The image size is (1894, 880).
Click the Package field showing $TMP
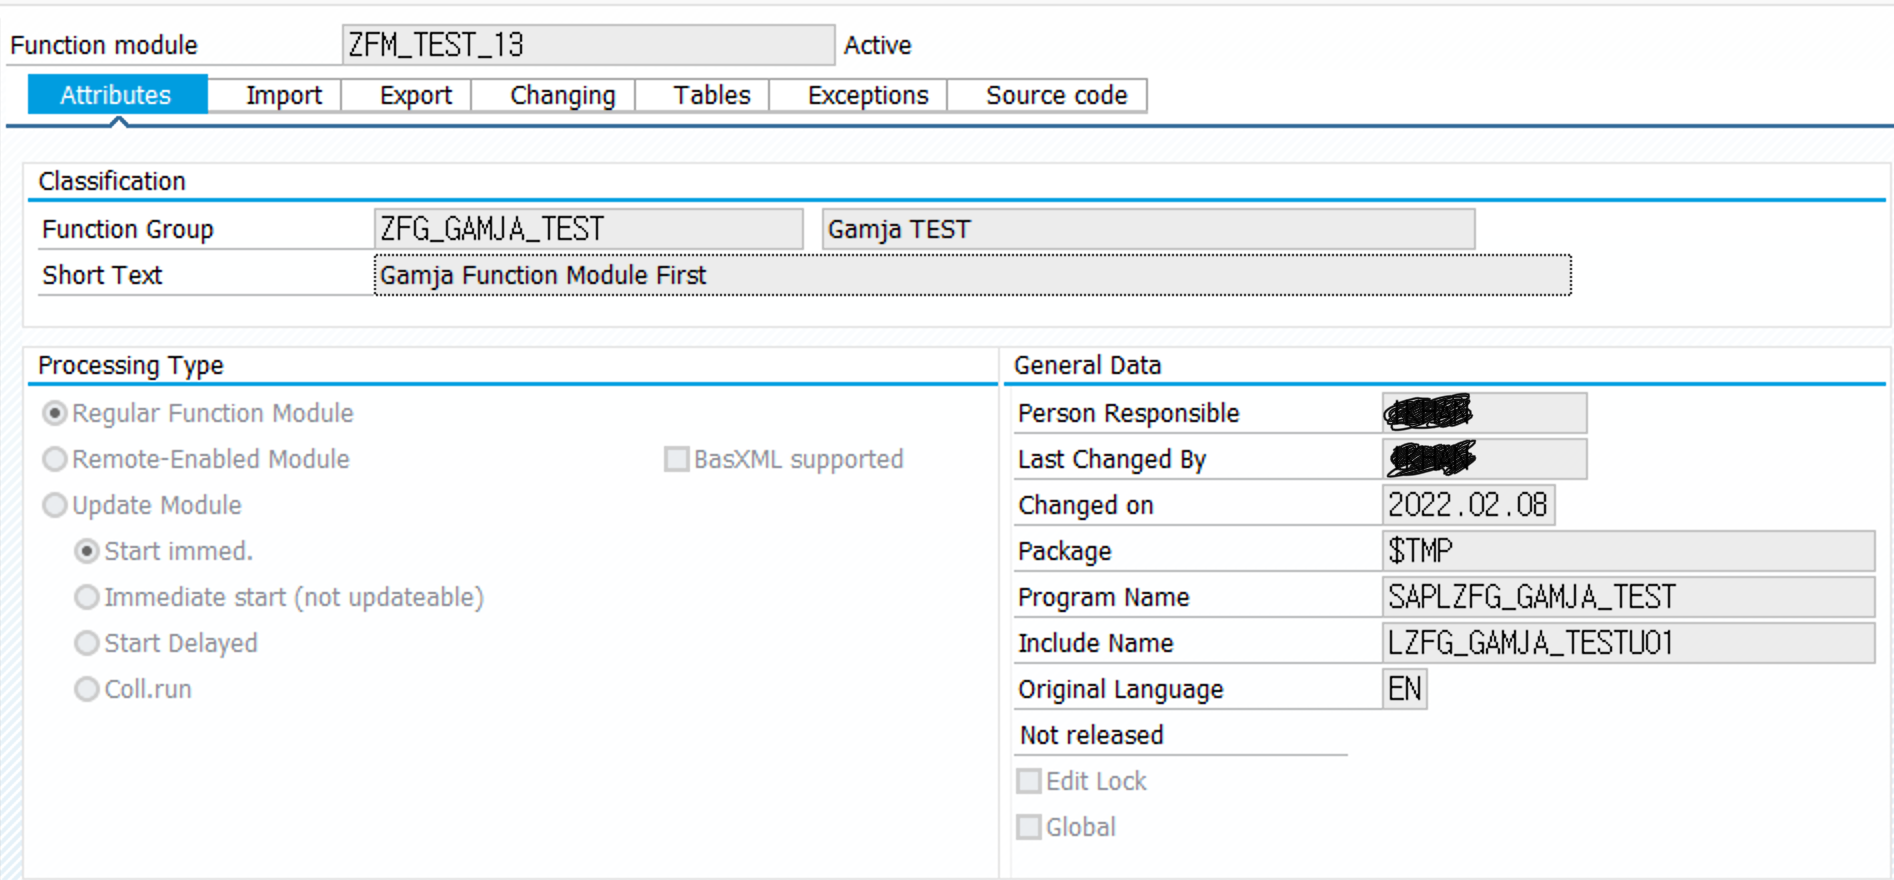tap(1628, 551)
